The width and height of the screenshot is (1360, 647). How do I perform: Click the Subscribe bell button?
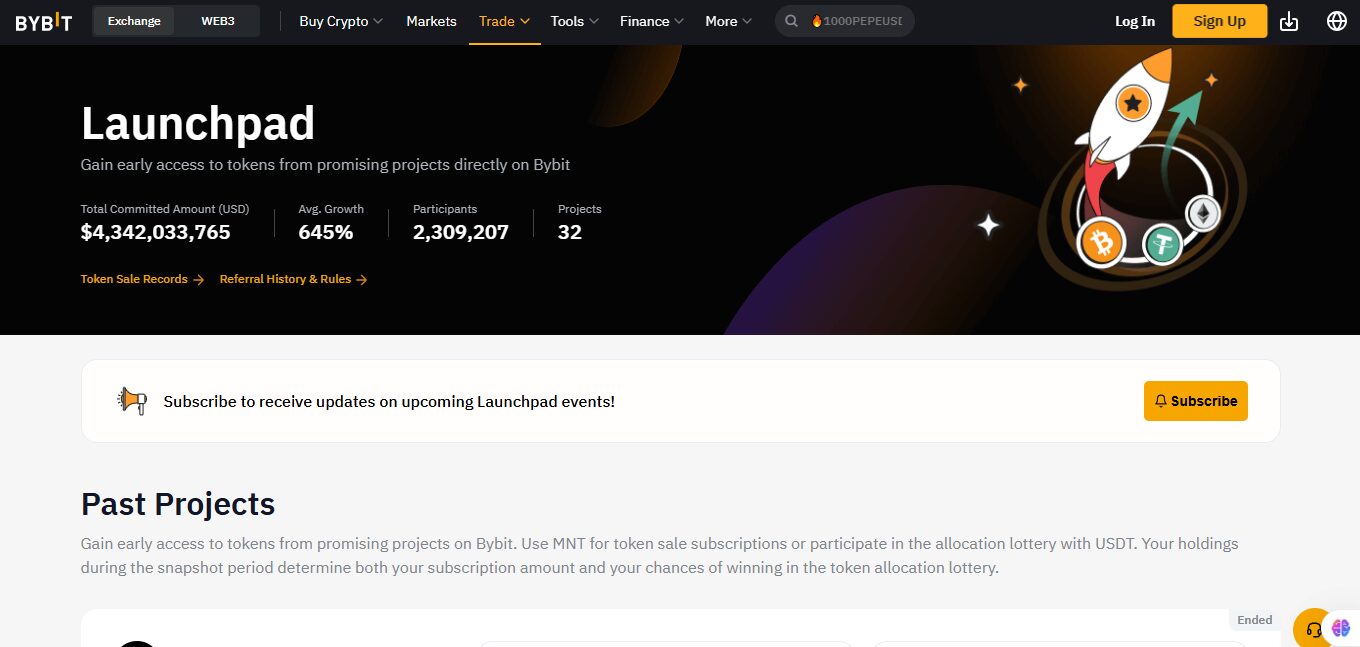click(x=1195, y=401)
